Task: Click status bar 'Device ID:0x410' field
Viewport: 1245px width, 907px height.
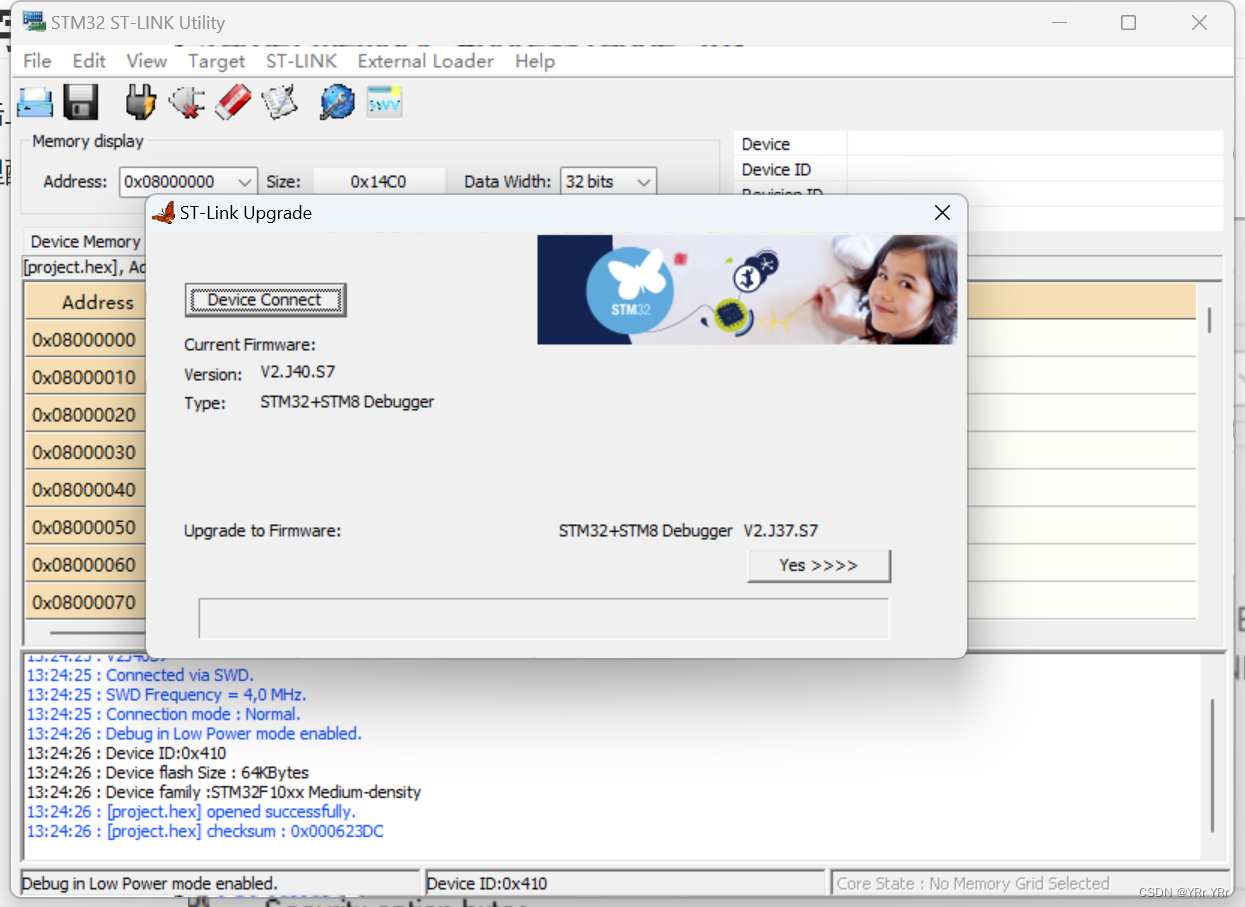Action: pyautogui.click(x=625, y=883)
